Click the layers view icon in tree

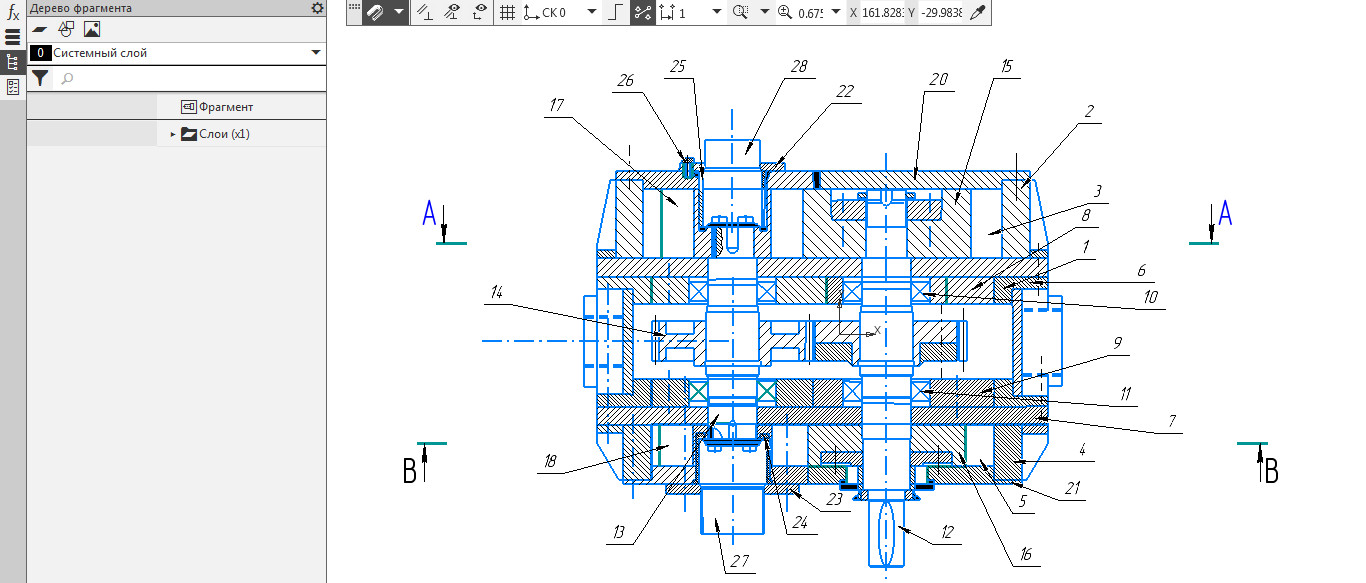tap(40, 29)
